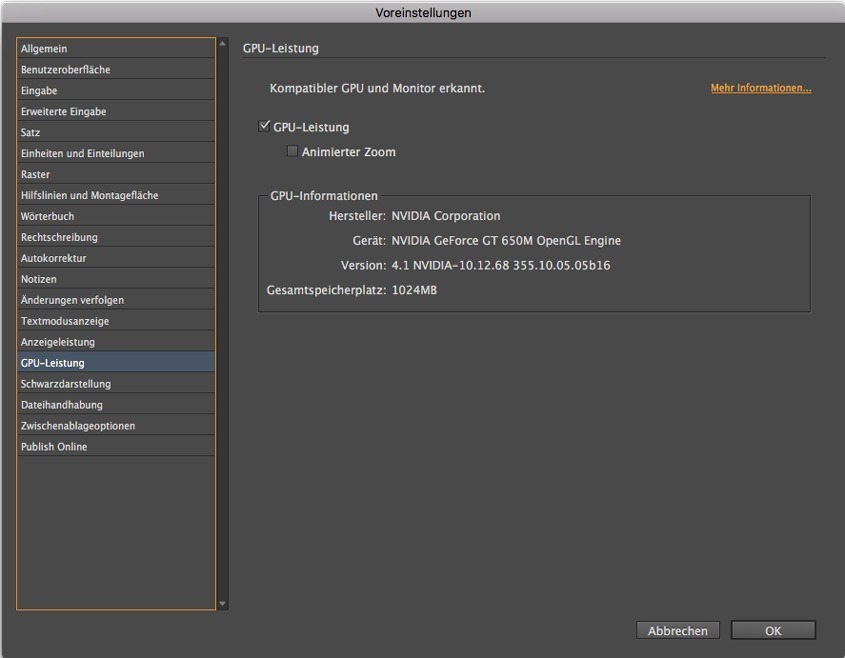Open Einheiten und Einteilungen settings
The height and width of the screenshot is (658, 845).
click(116, 154)
